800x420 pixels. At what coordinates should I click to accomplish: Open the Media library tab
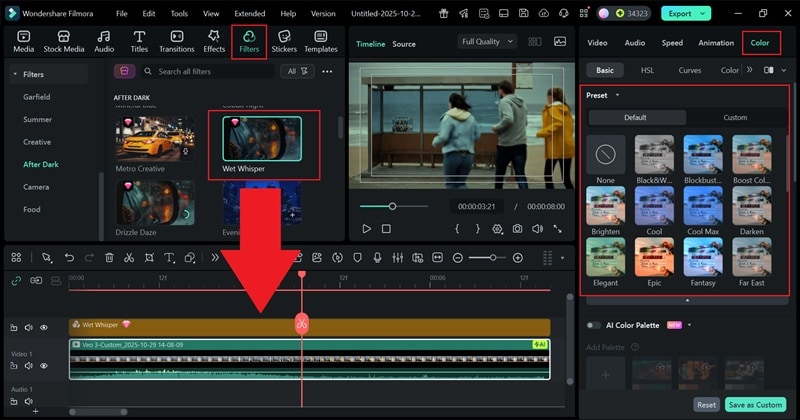click(x=23, y=41)
